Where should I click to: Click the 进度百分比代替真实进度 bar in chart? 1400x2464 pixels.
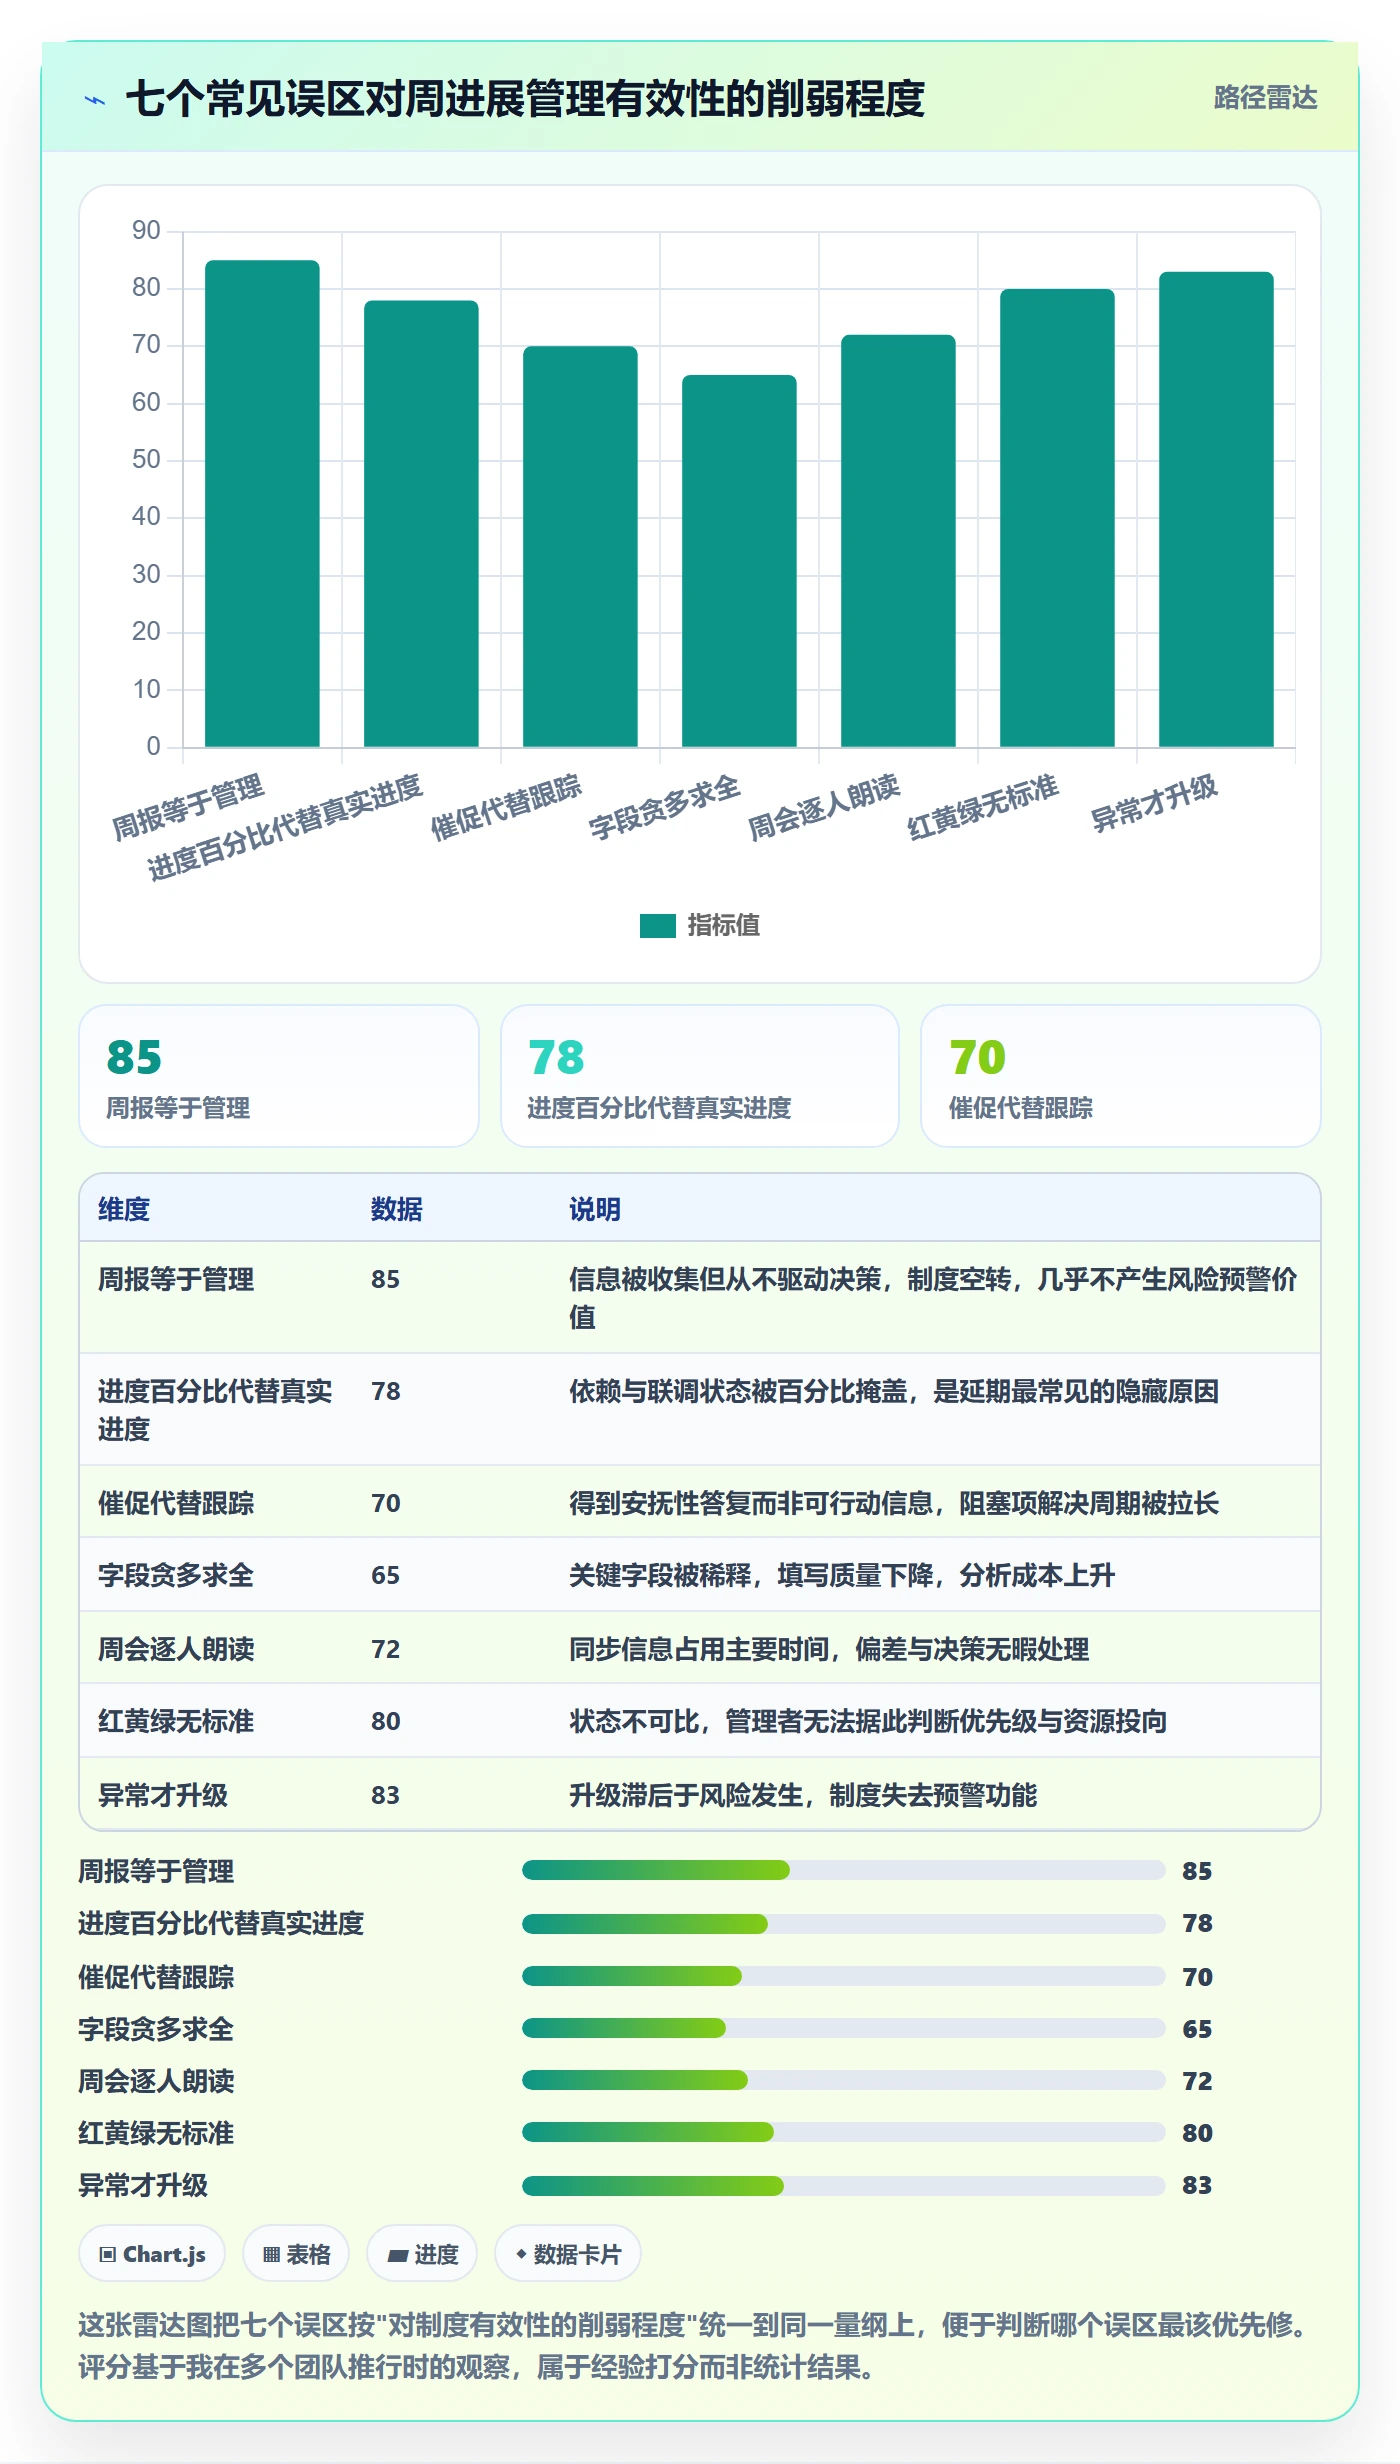(x=421, y=524)
